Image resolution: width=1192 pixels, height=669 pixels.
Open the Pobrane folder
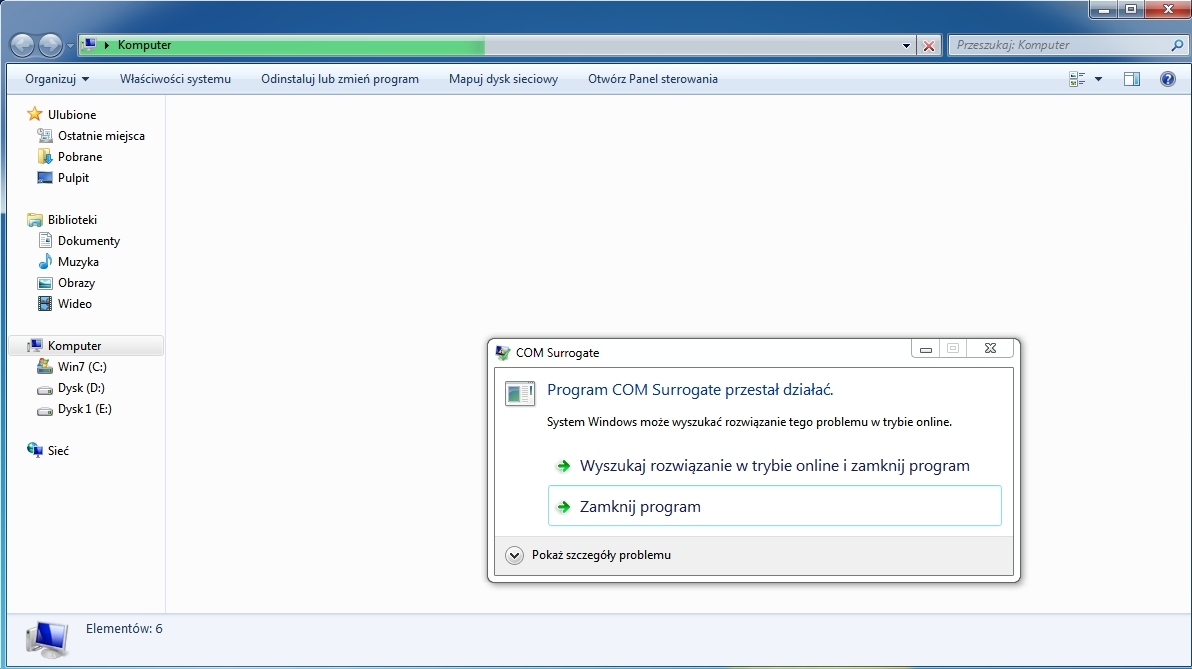(x=80, y=157)
